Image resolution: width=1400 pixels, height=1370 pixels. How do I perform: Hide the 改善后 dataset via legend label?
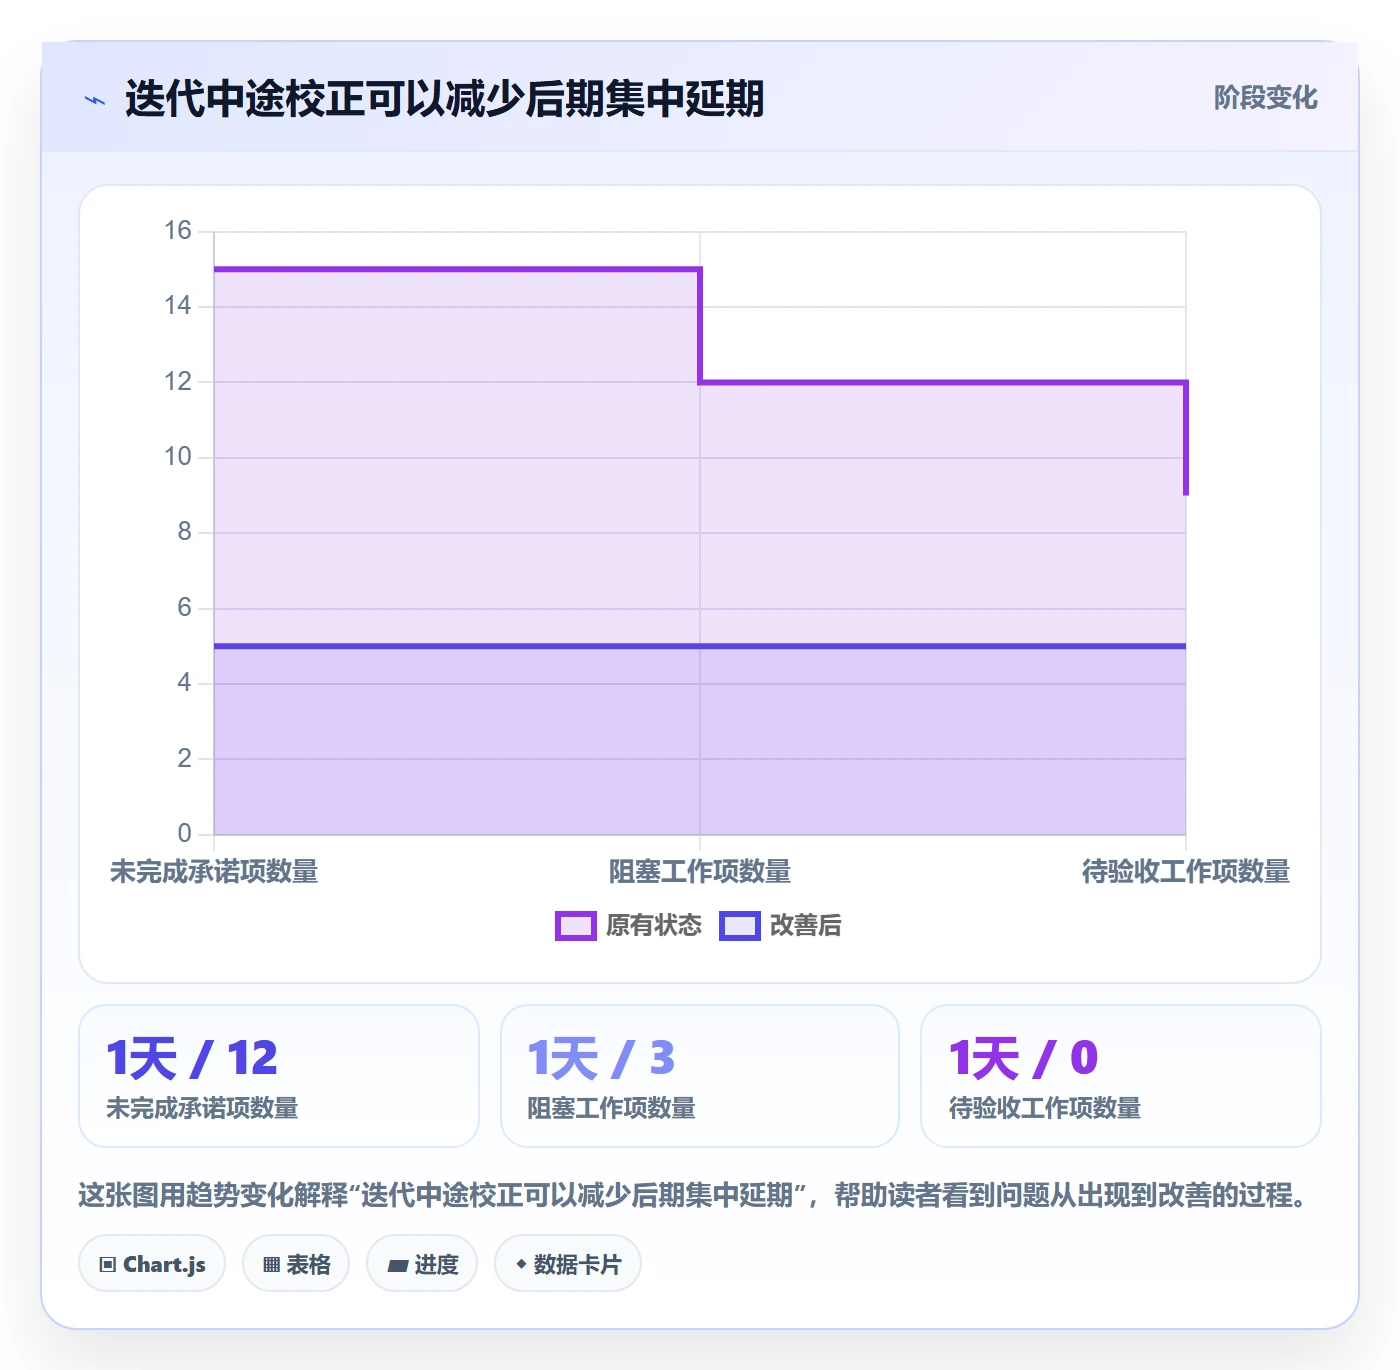[805, 926]
